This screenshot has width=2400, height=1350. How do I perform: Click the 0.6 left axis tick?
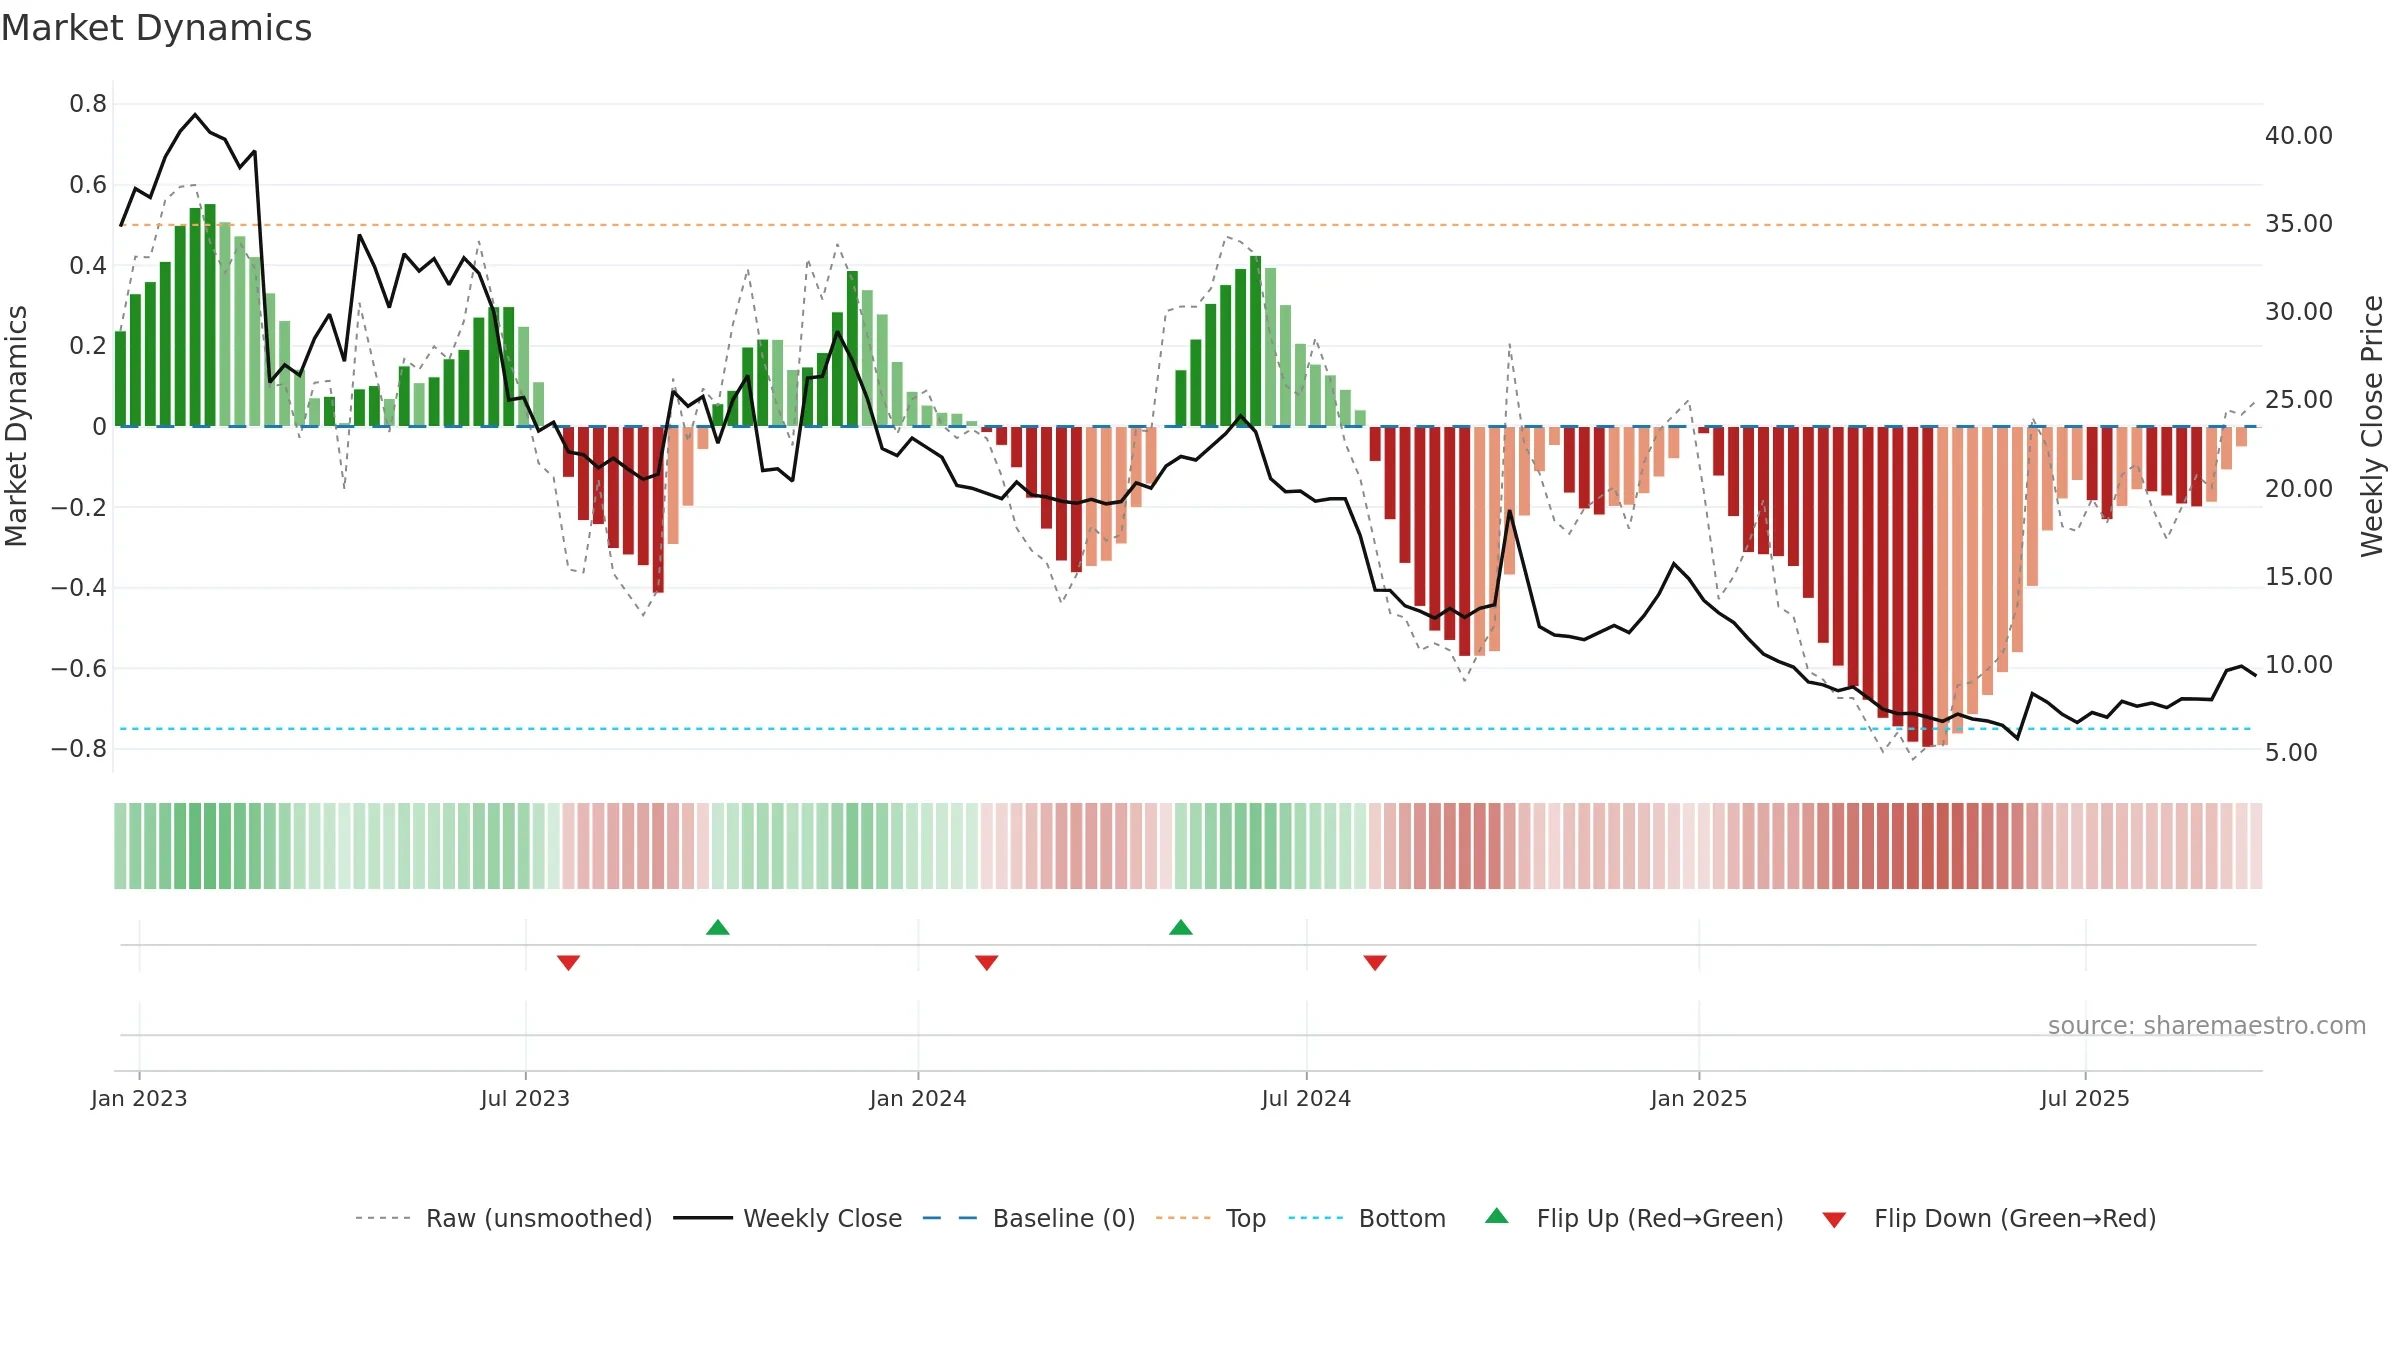[x=88, y=185]
